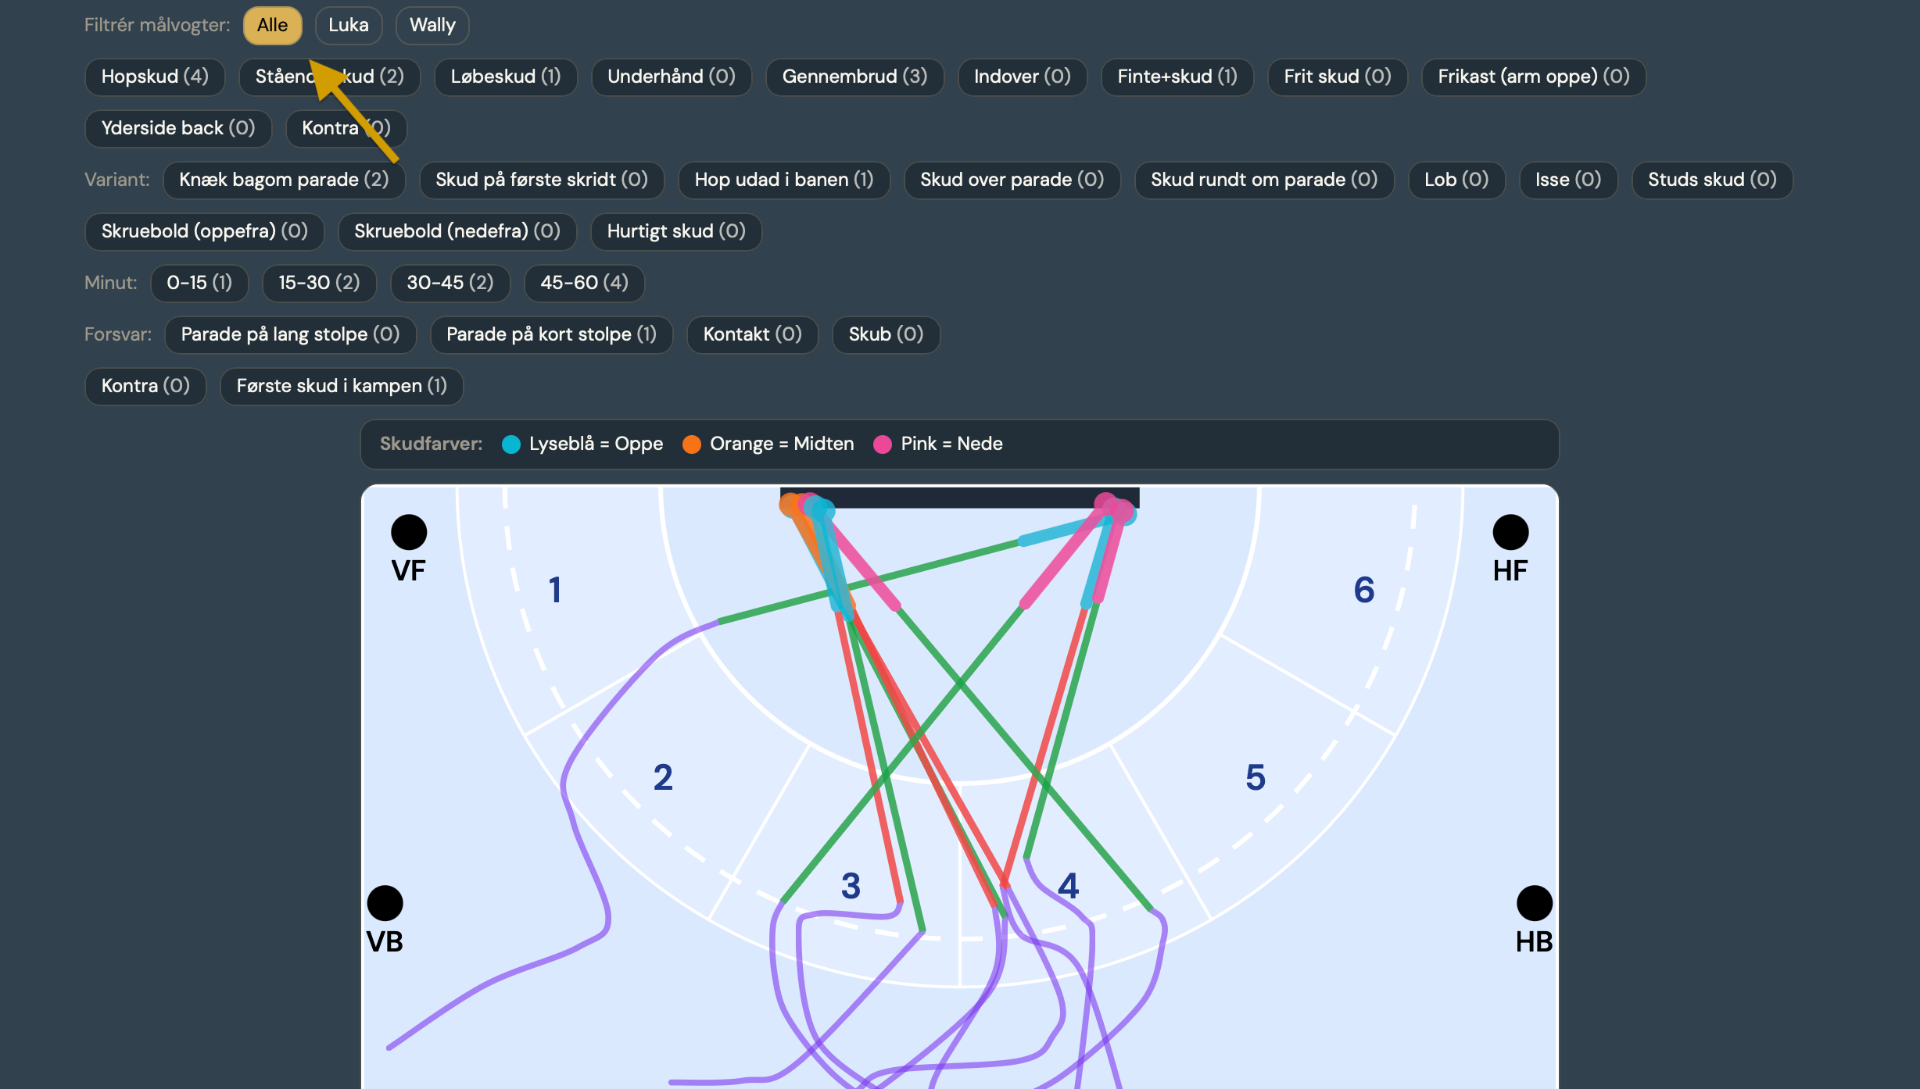Image resolution: width=1920 pixels, height=1089 pixels.
Task: Select Parade på kort stolpe (1)
Action: click(551, 335)
